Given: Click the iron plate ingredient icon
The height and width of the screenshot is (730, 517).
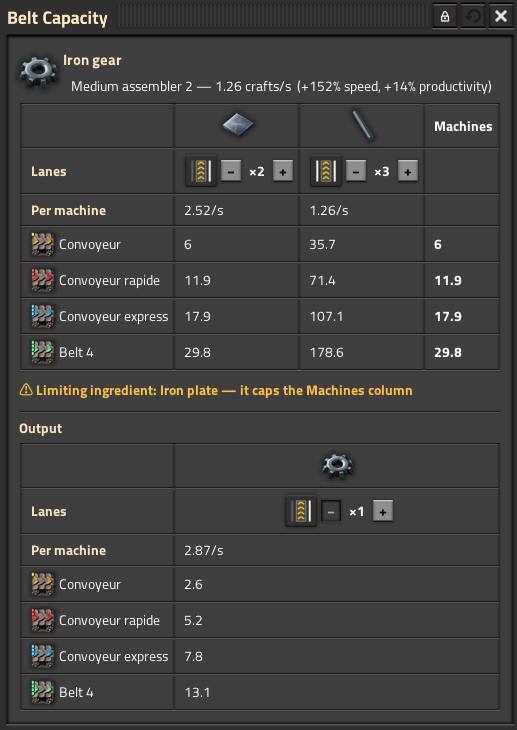Looking at the screenshot, I should coord(238,125).
